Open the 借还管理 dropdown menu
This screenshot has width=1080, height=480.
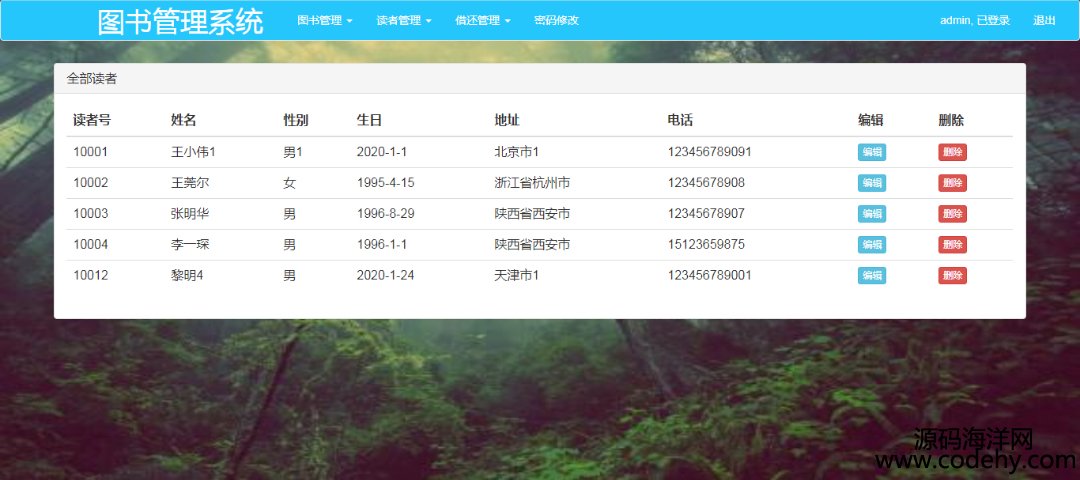(483, 21)
